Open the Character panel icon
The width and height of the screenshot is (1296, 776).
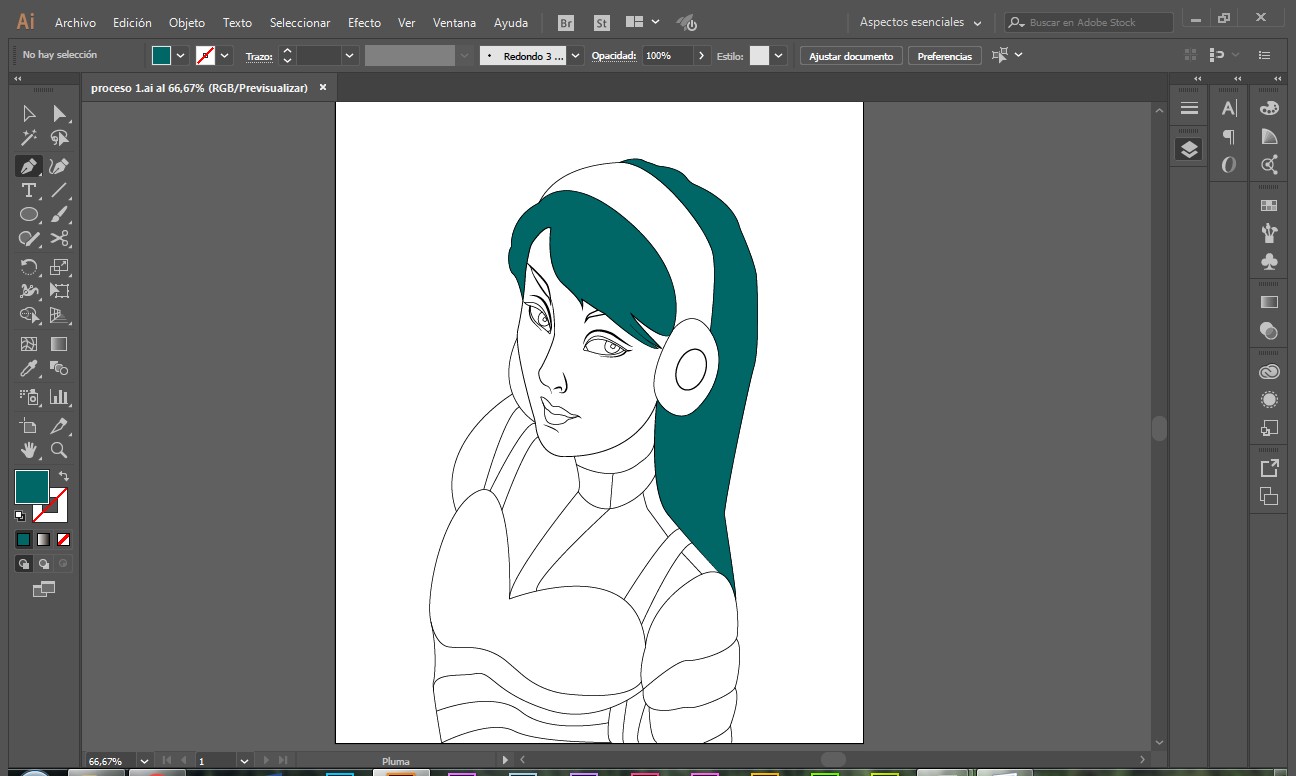pyautogui.click(x=1229, y=108)
